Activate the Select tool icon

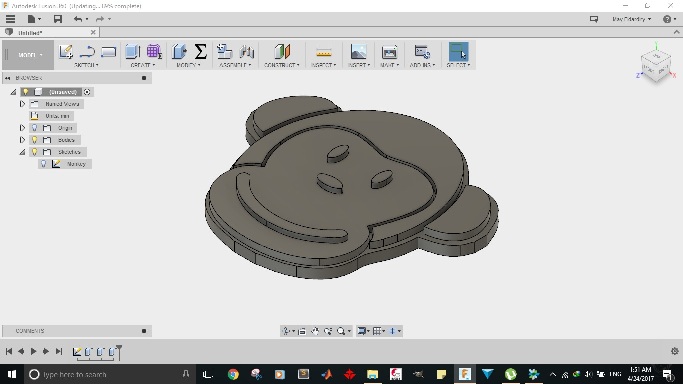tap(458, 51)
